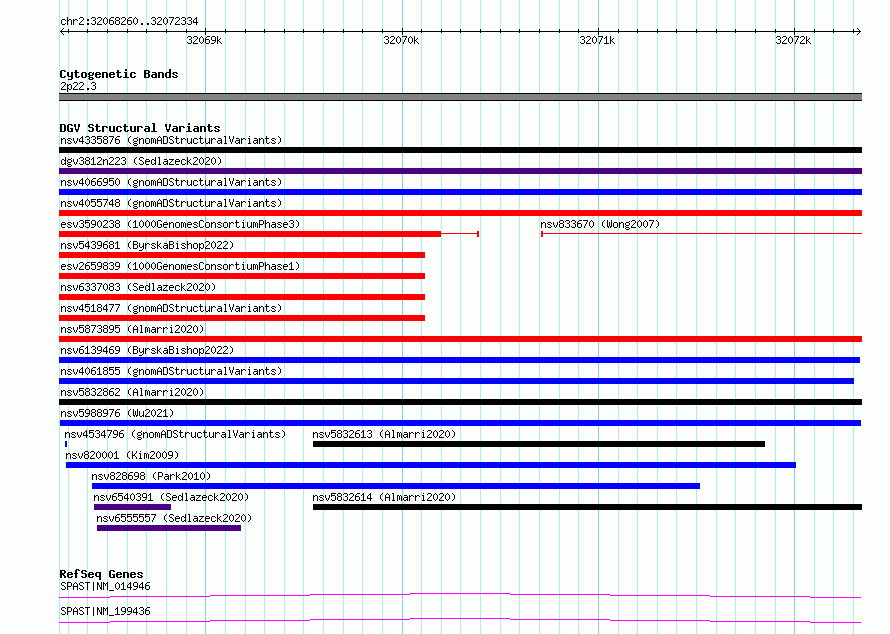Click the thin red line under nsv833670
Image resolution: width=890 pixels, height=634 pixels.
coord(702,234)
